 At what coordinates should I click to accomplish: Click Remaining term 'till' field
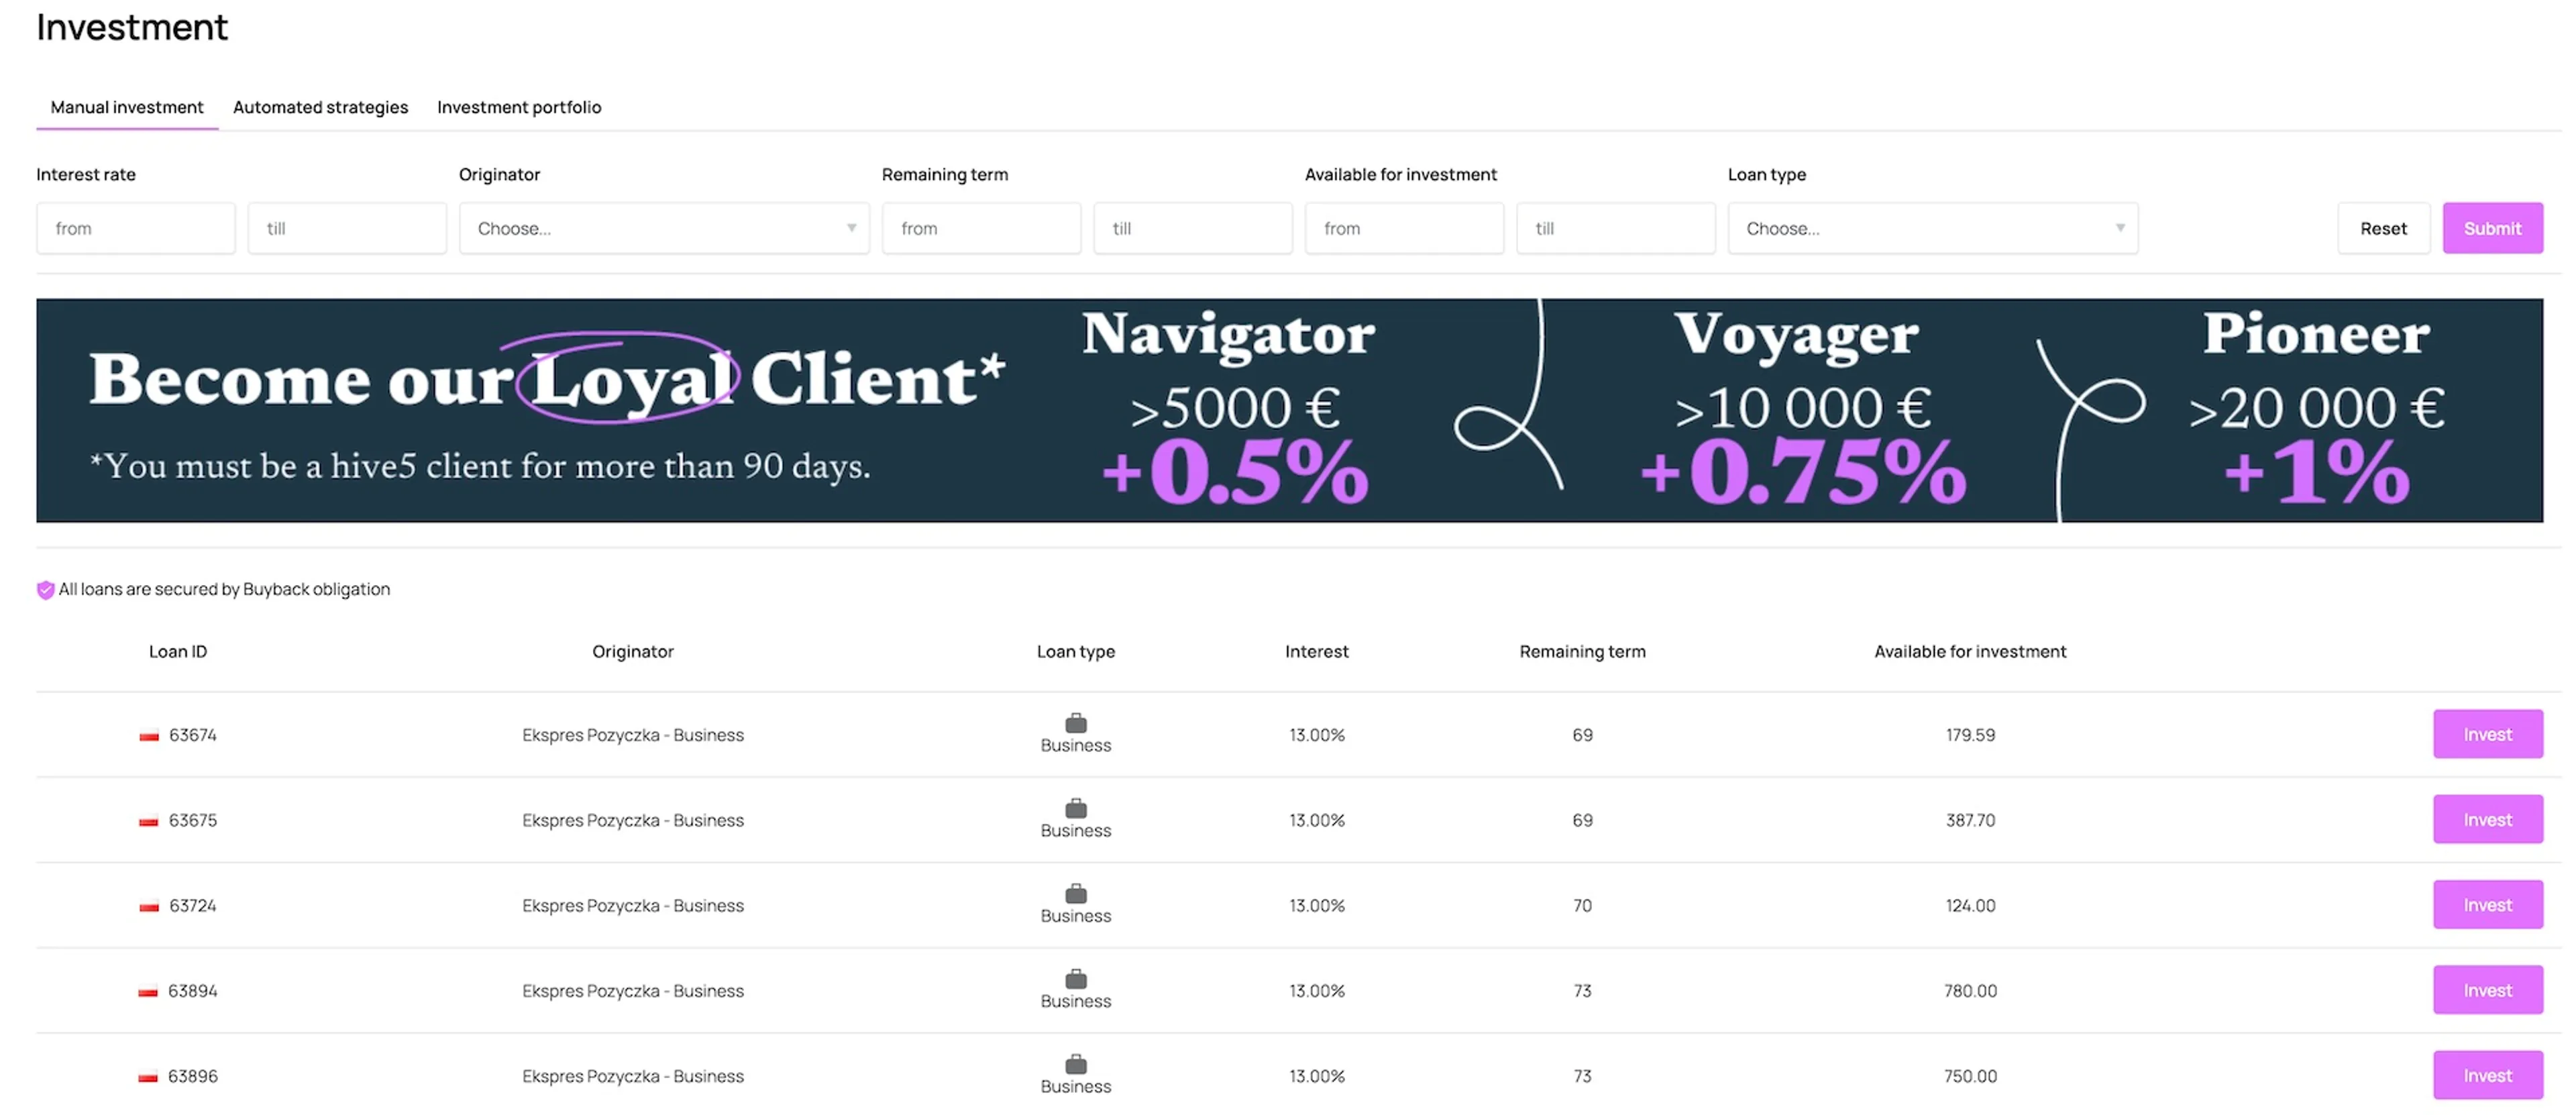[x=1193, y=228]
